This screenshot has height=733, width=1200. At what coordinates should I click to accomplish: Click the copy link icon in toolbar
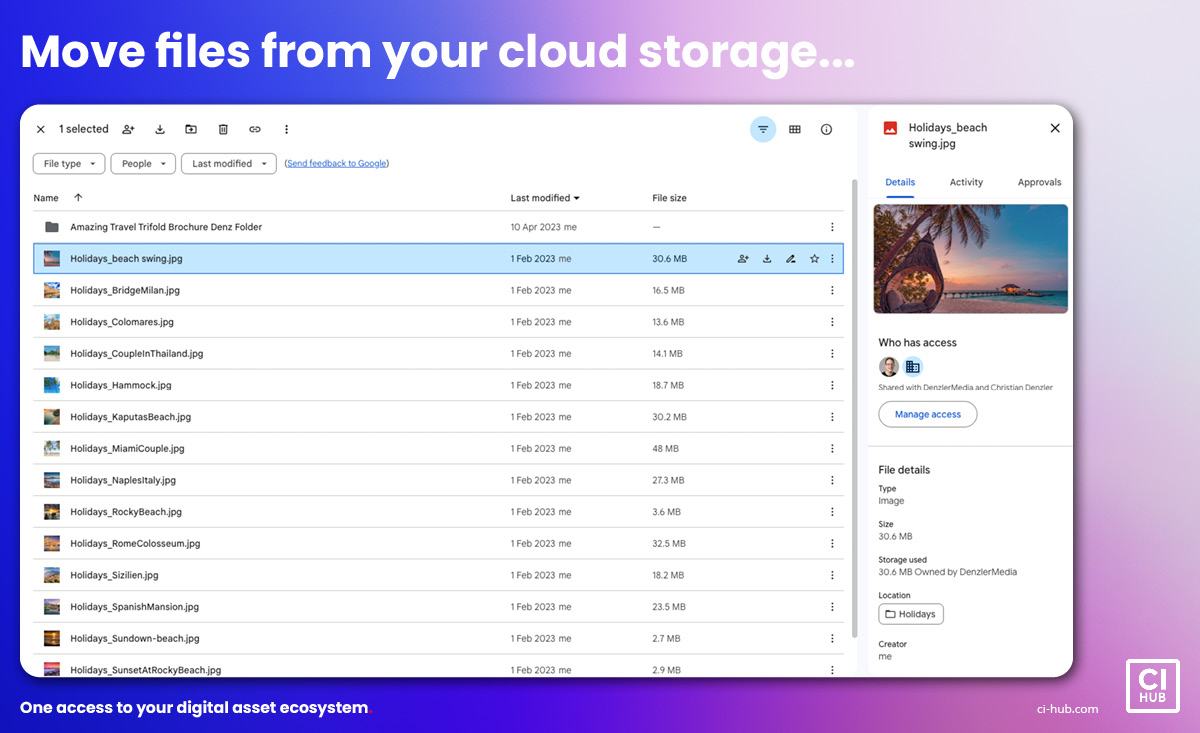(x=255, y=129)
